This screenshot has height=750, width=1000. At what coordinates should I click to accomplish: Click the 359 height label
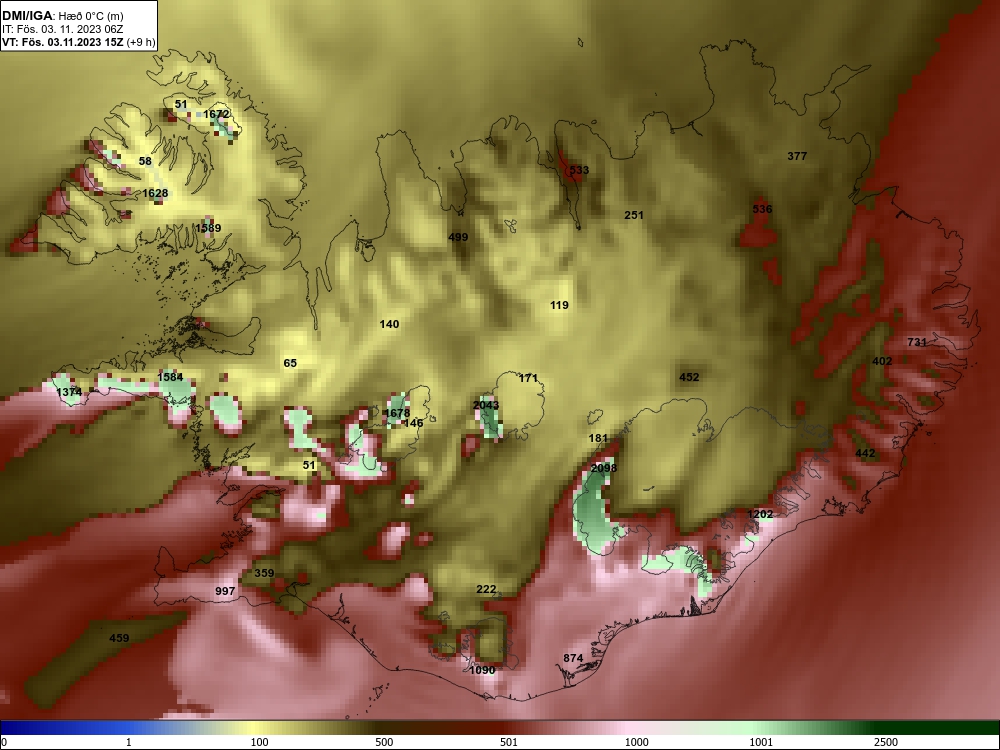[264, 573]
